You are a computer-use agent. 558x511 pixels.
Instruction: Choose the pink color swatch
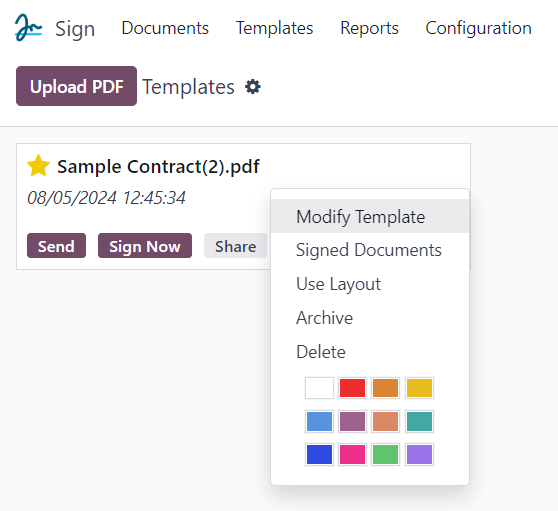coord(352,454)
